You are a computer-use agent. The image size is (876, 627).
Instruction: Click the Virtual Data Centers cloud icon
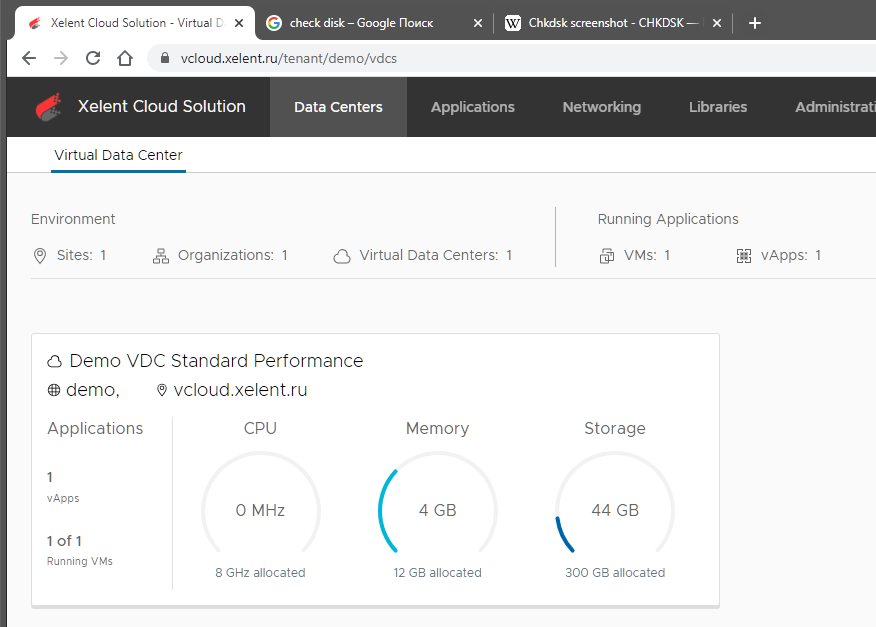[x=342, y=256]
